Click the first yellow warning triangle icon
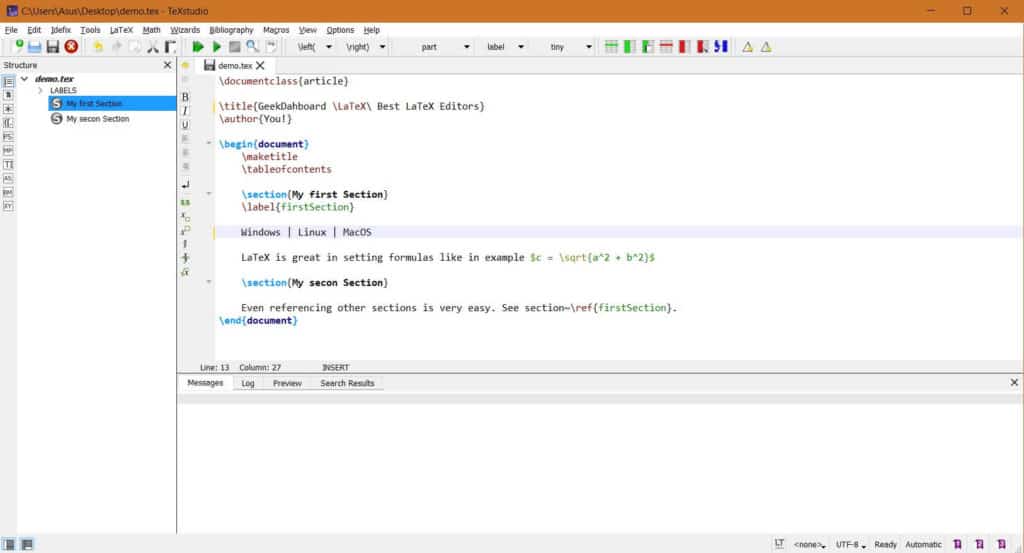 (x=748, y=47)
